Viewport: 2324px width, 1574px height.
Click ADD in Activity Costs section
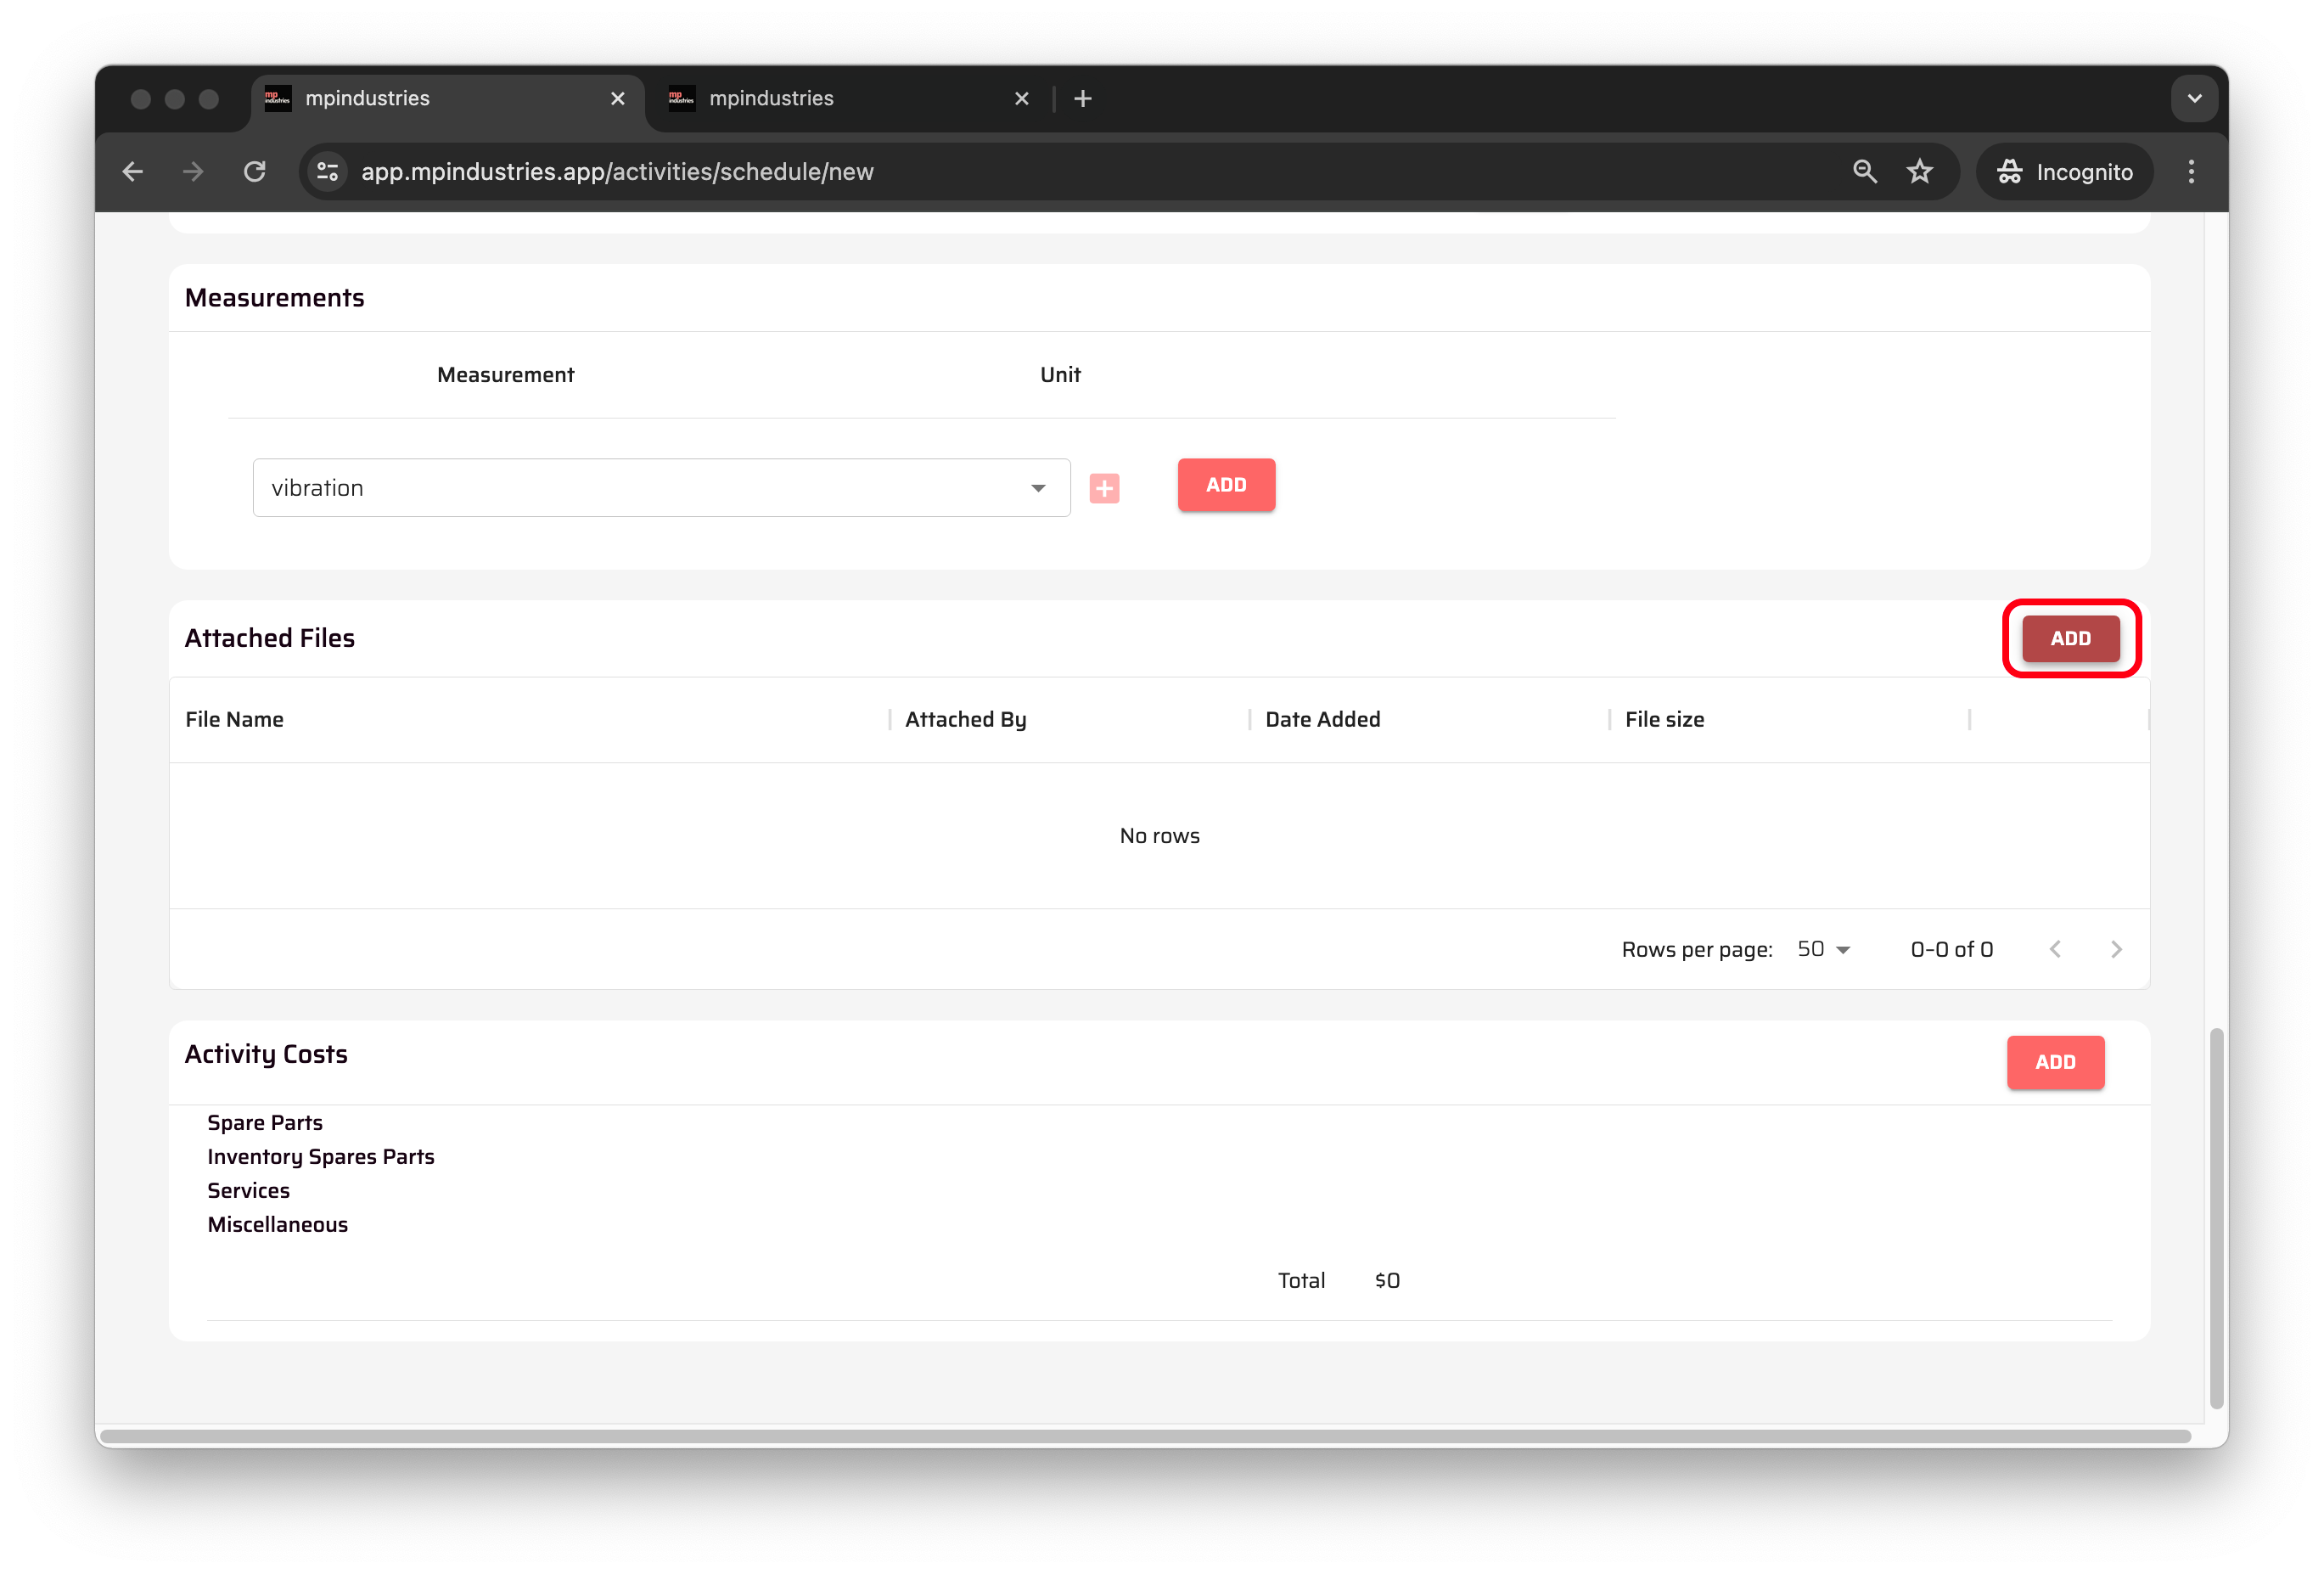pos(2055,1062)
